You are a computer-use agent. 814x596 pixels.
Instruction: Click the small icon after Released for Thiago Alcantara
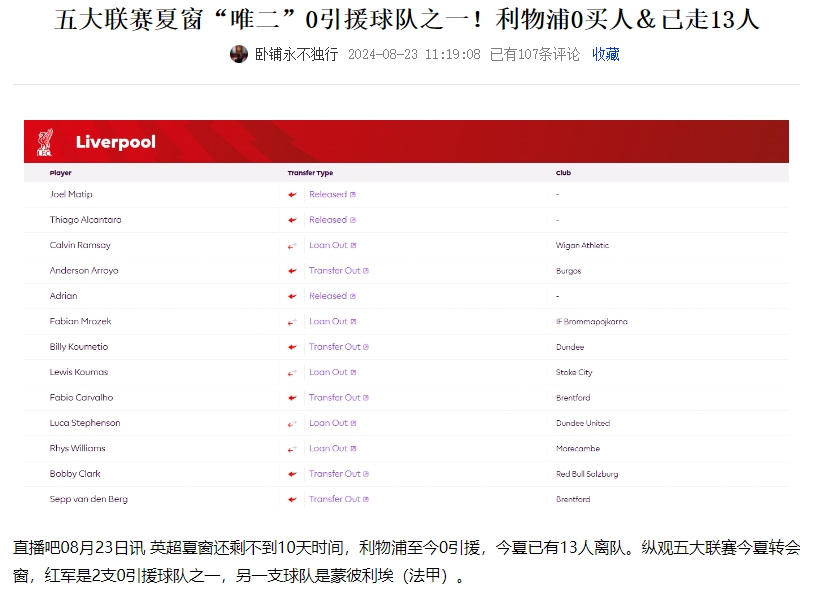click(353, 220)
